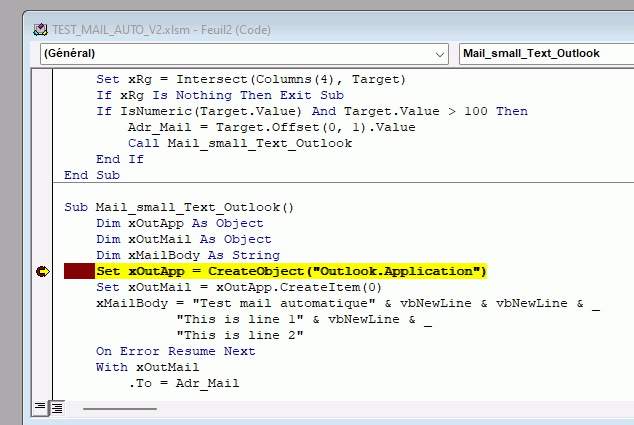This screenshot has height=425, width=634.
Task: Click the "This is line 2" string
Action: [240, 335]
